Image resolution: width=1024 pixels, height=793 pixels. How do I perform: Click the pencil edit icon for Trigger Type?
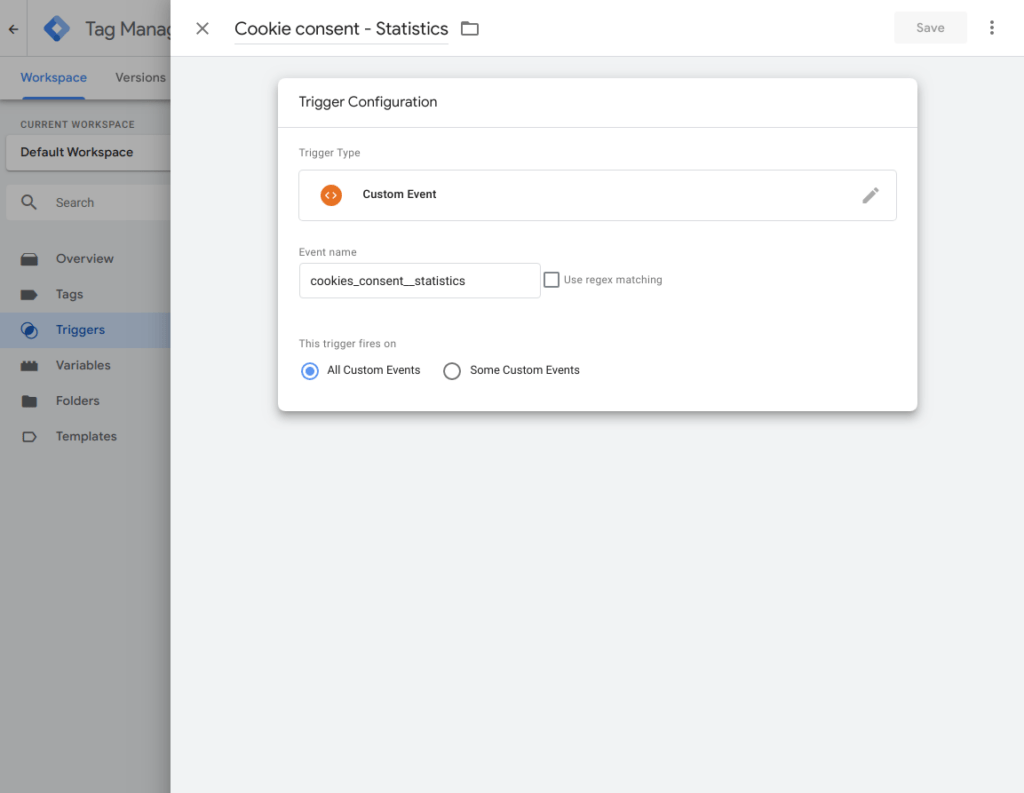click(870, 195)
